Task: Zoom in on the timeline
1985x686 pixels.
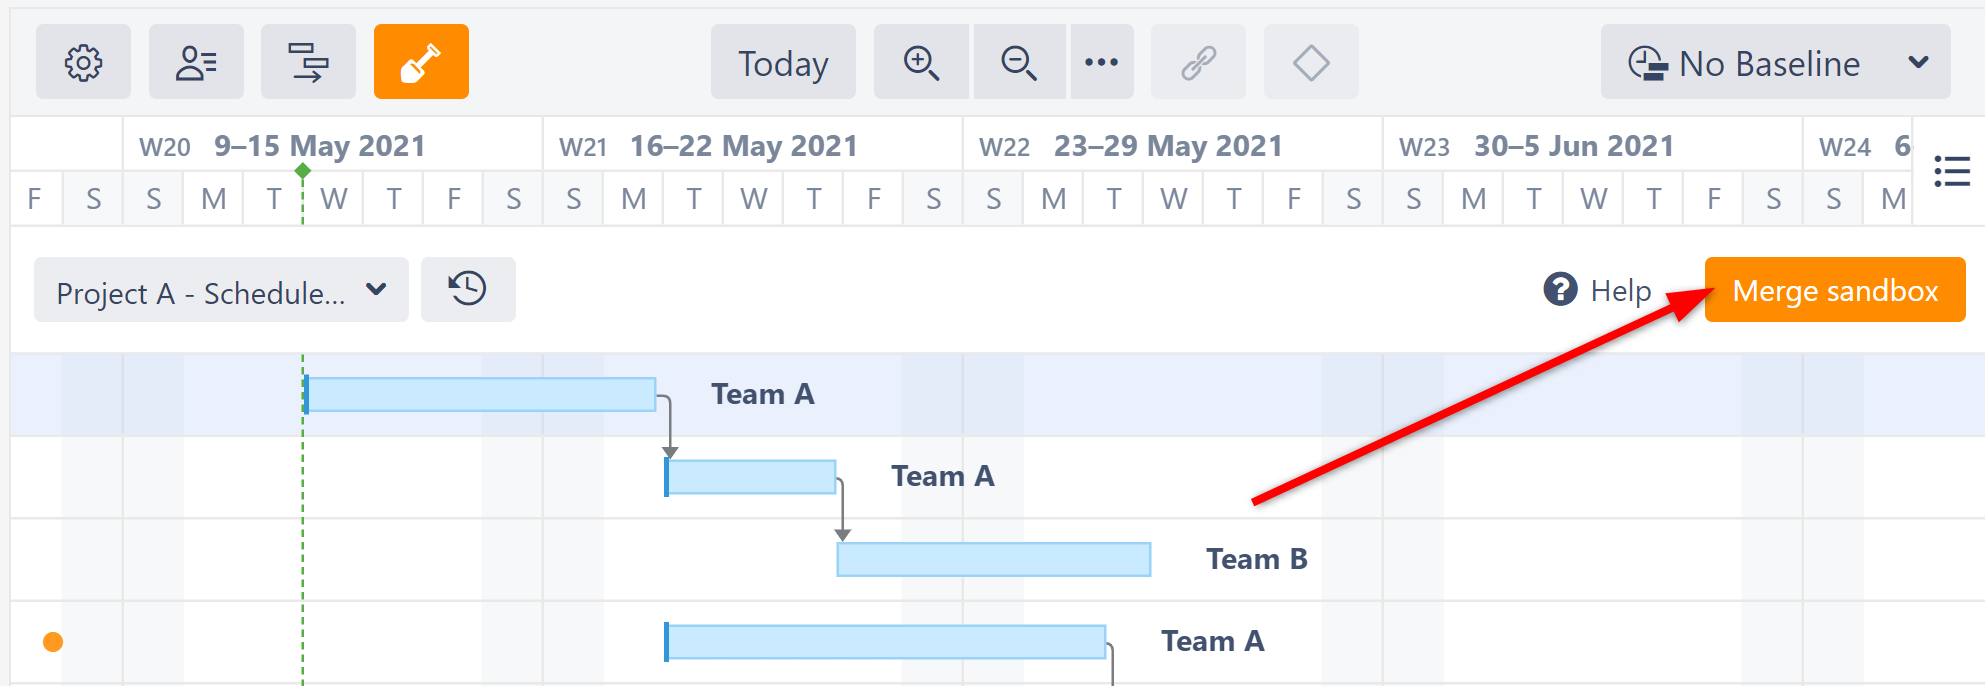Action: [921, 62]
